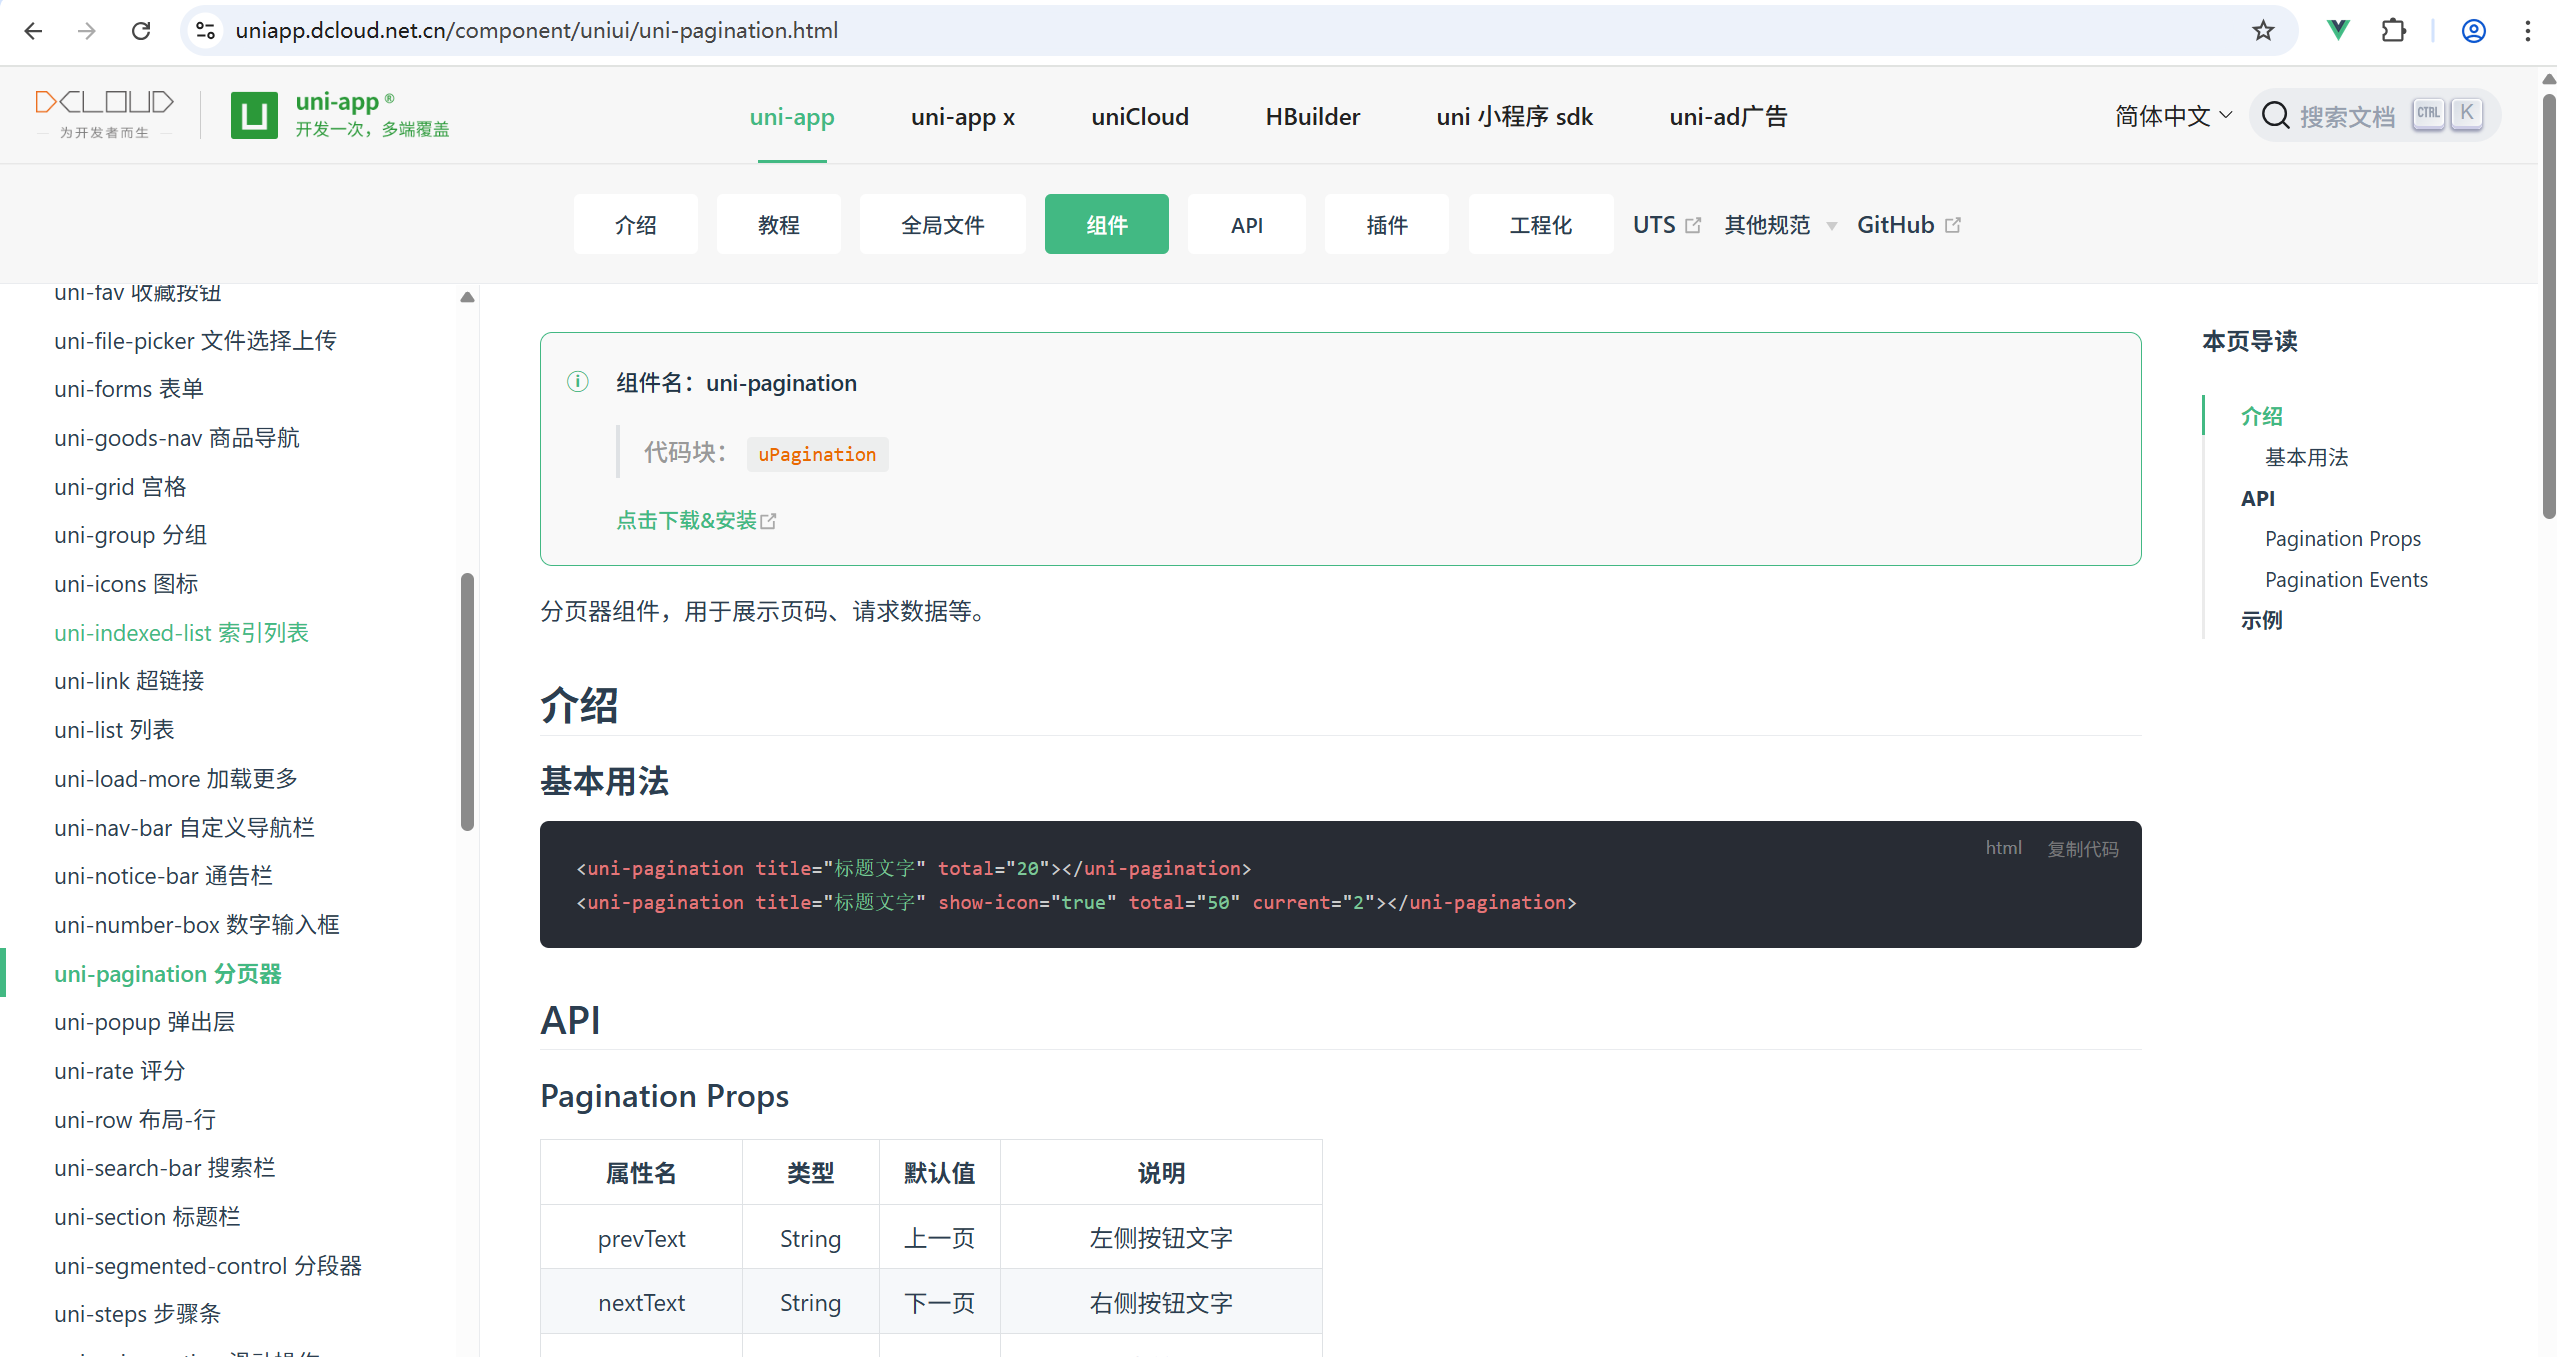Viewport: 2557px width, 1357px height.
Task: Open the Chrome three-dot menu
Action: pyautogui.click(x=2528, y=31)
